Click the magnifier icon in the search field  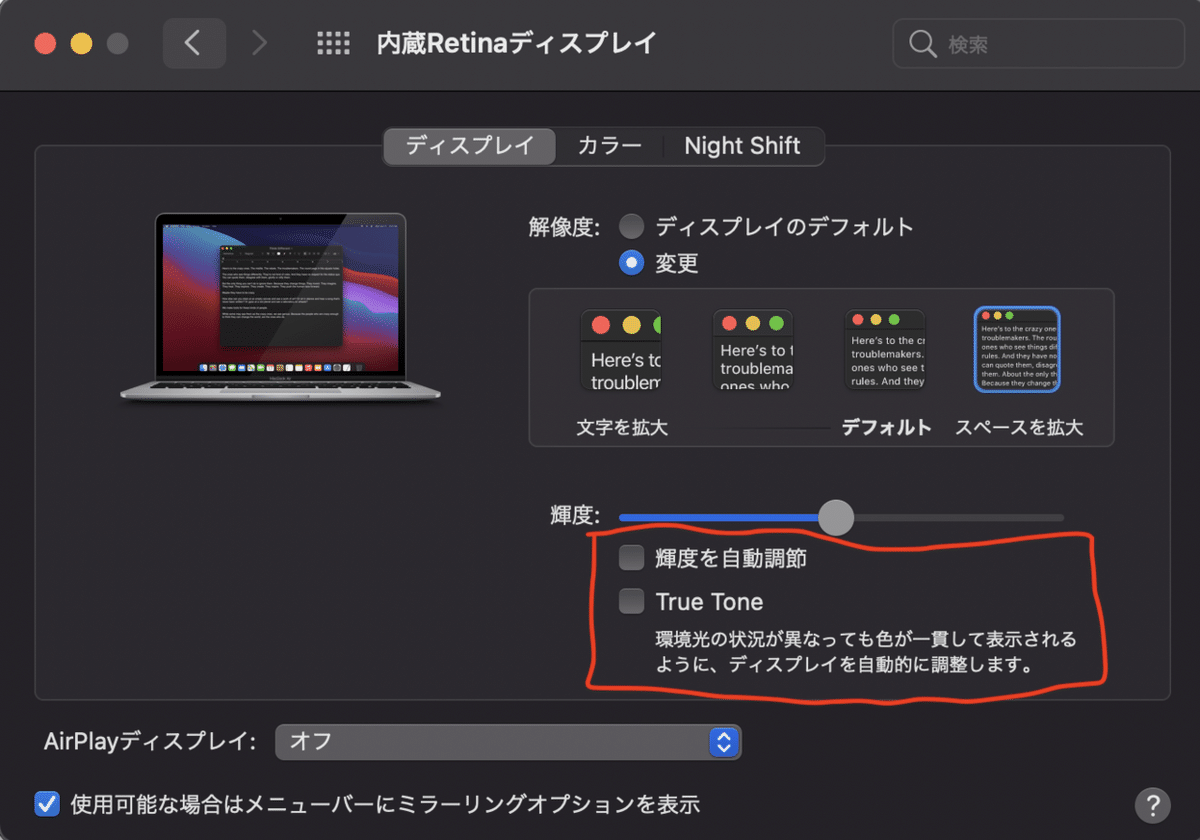tap(921, 43)
